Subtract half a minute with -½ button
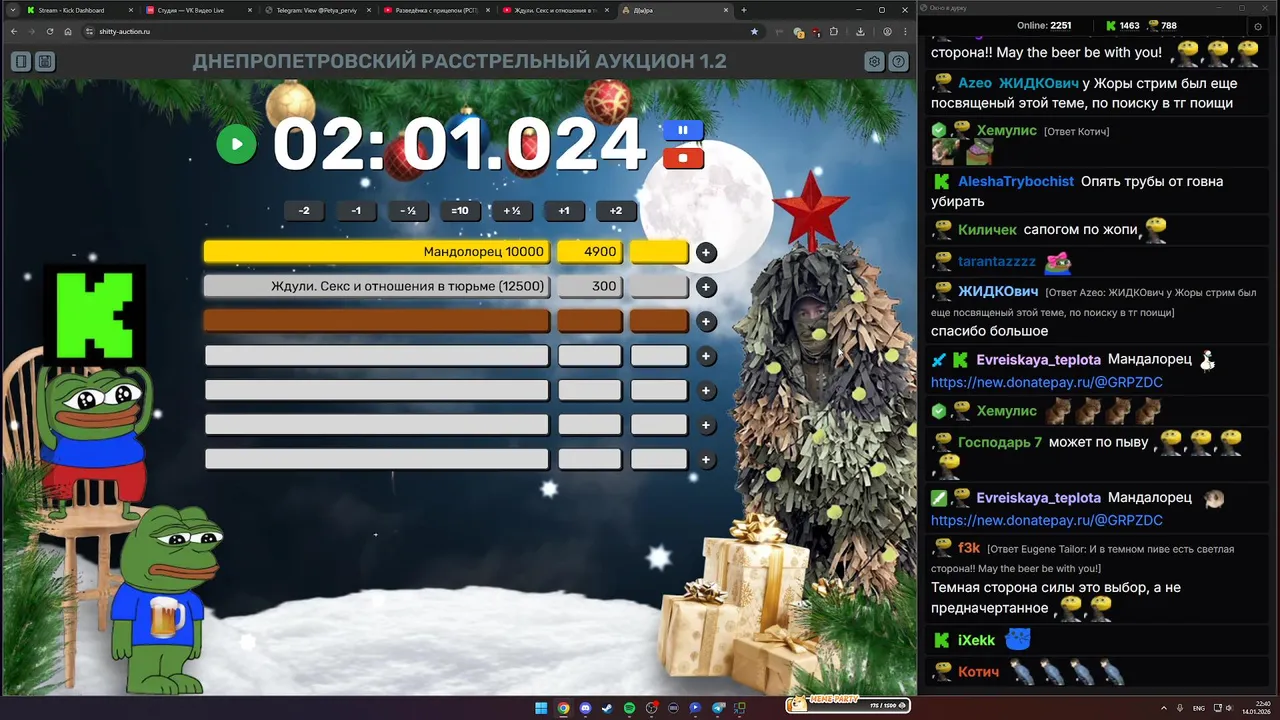This screenshot has height=720, width=1280. click(408, 211)
